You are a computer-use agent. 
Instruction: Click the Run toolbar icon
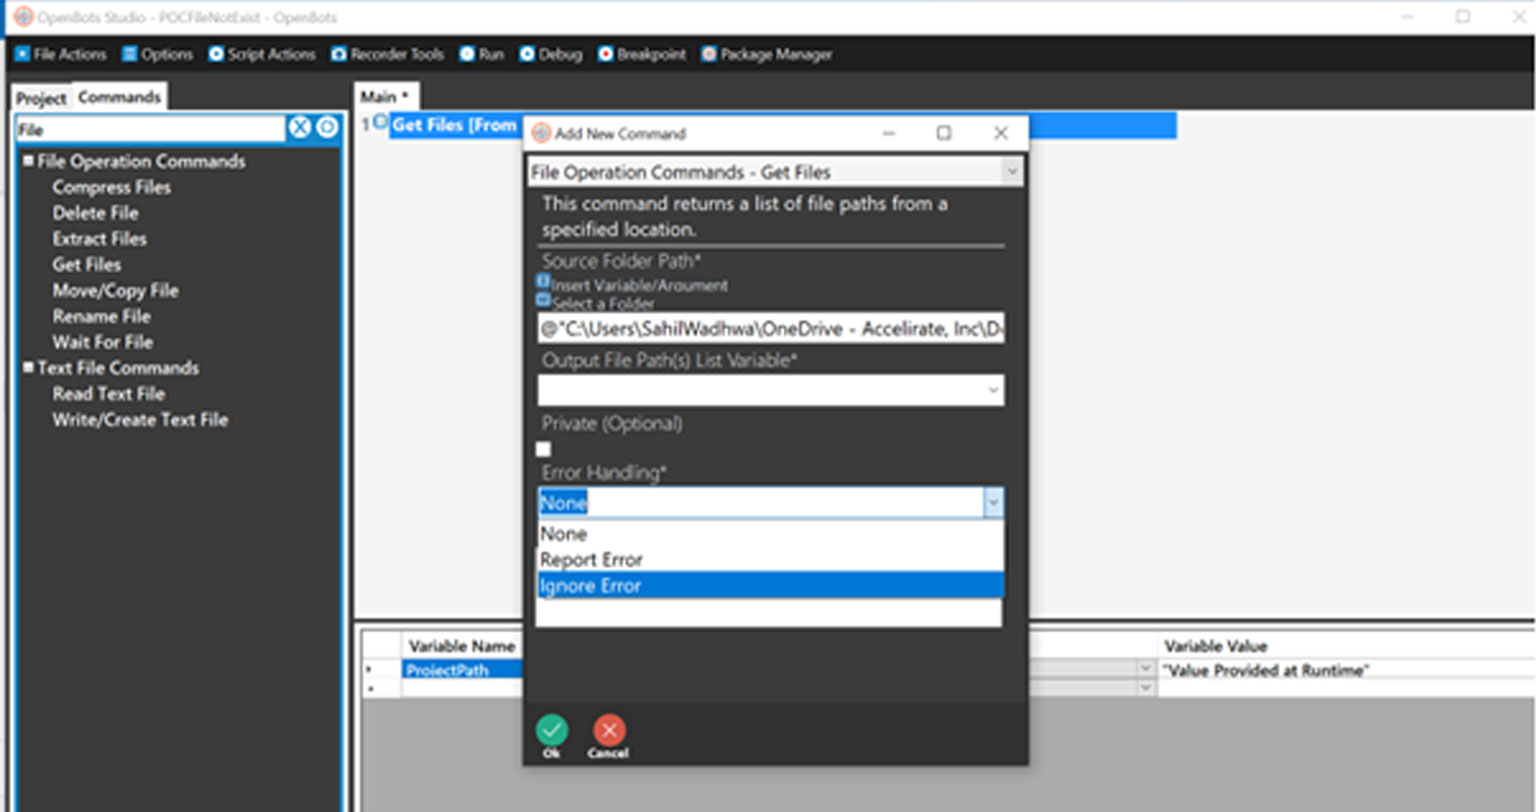tap(467, 54)
